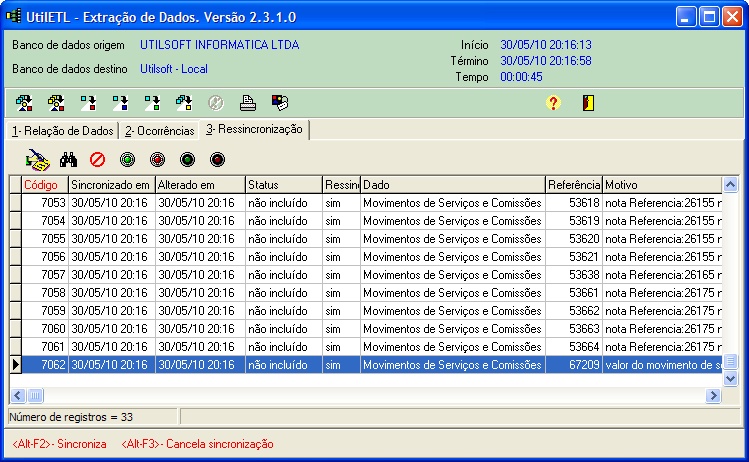Viewport: 749px width, 462px height.
Task: Click the Número de registros = 33 status
Action: [x=71, y=417]
